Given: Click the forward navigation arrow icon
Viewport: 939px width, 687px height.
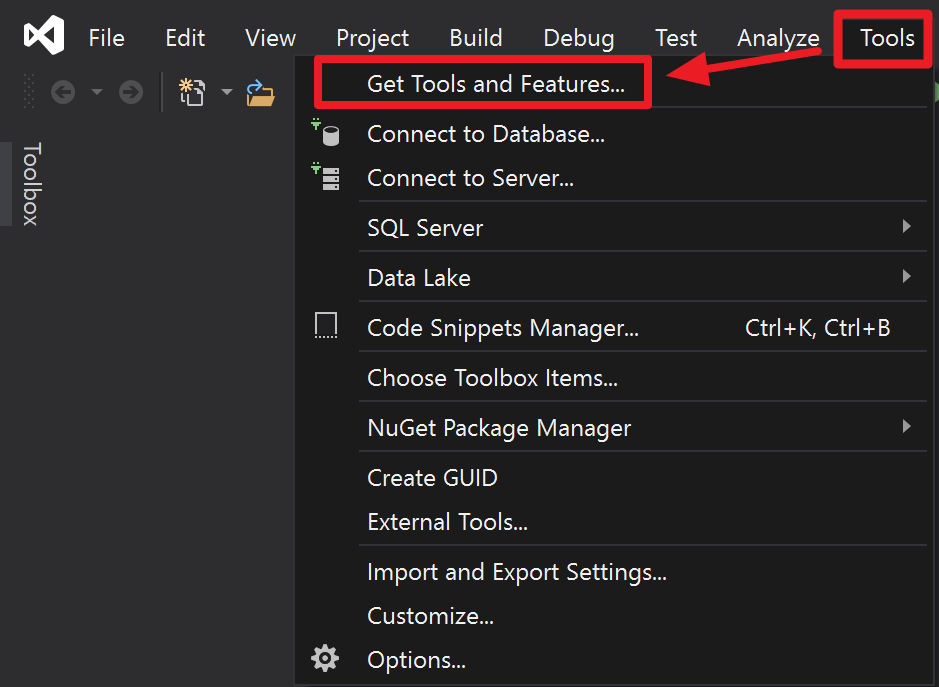Looking at the screenshot, I should (x=130, y=91).
